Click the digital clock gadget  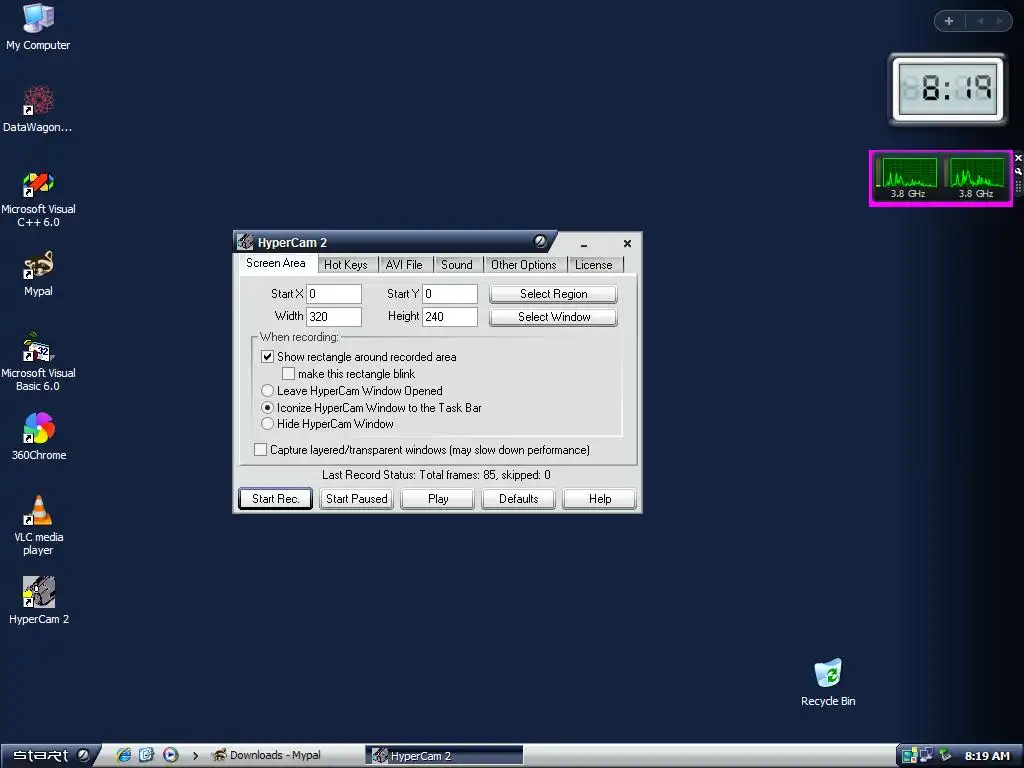947,89
